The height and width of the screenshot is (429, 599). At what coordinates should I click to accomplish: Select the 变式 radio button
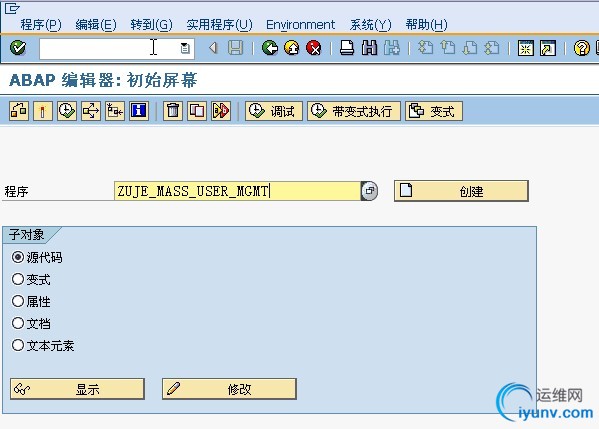pos(18,279)
